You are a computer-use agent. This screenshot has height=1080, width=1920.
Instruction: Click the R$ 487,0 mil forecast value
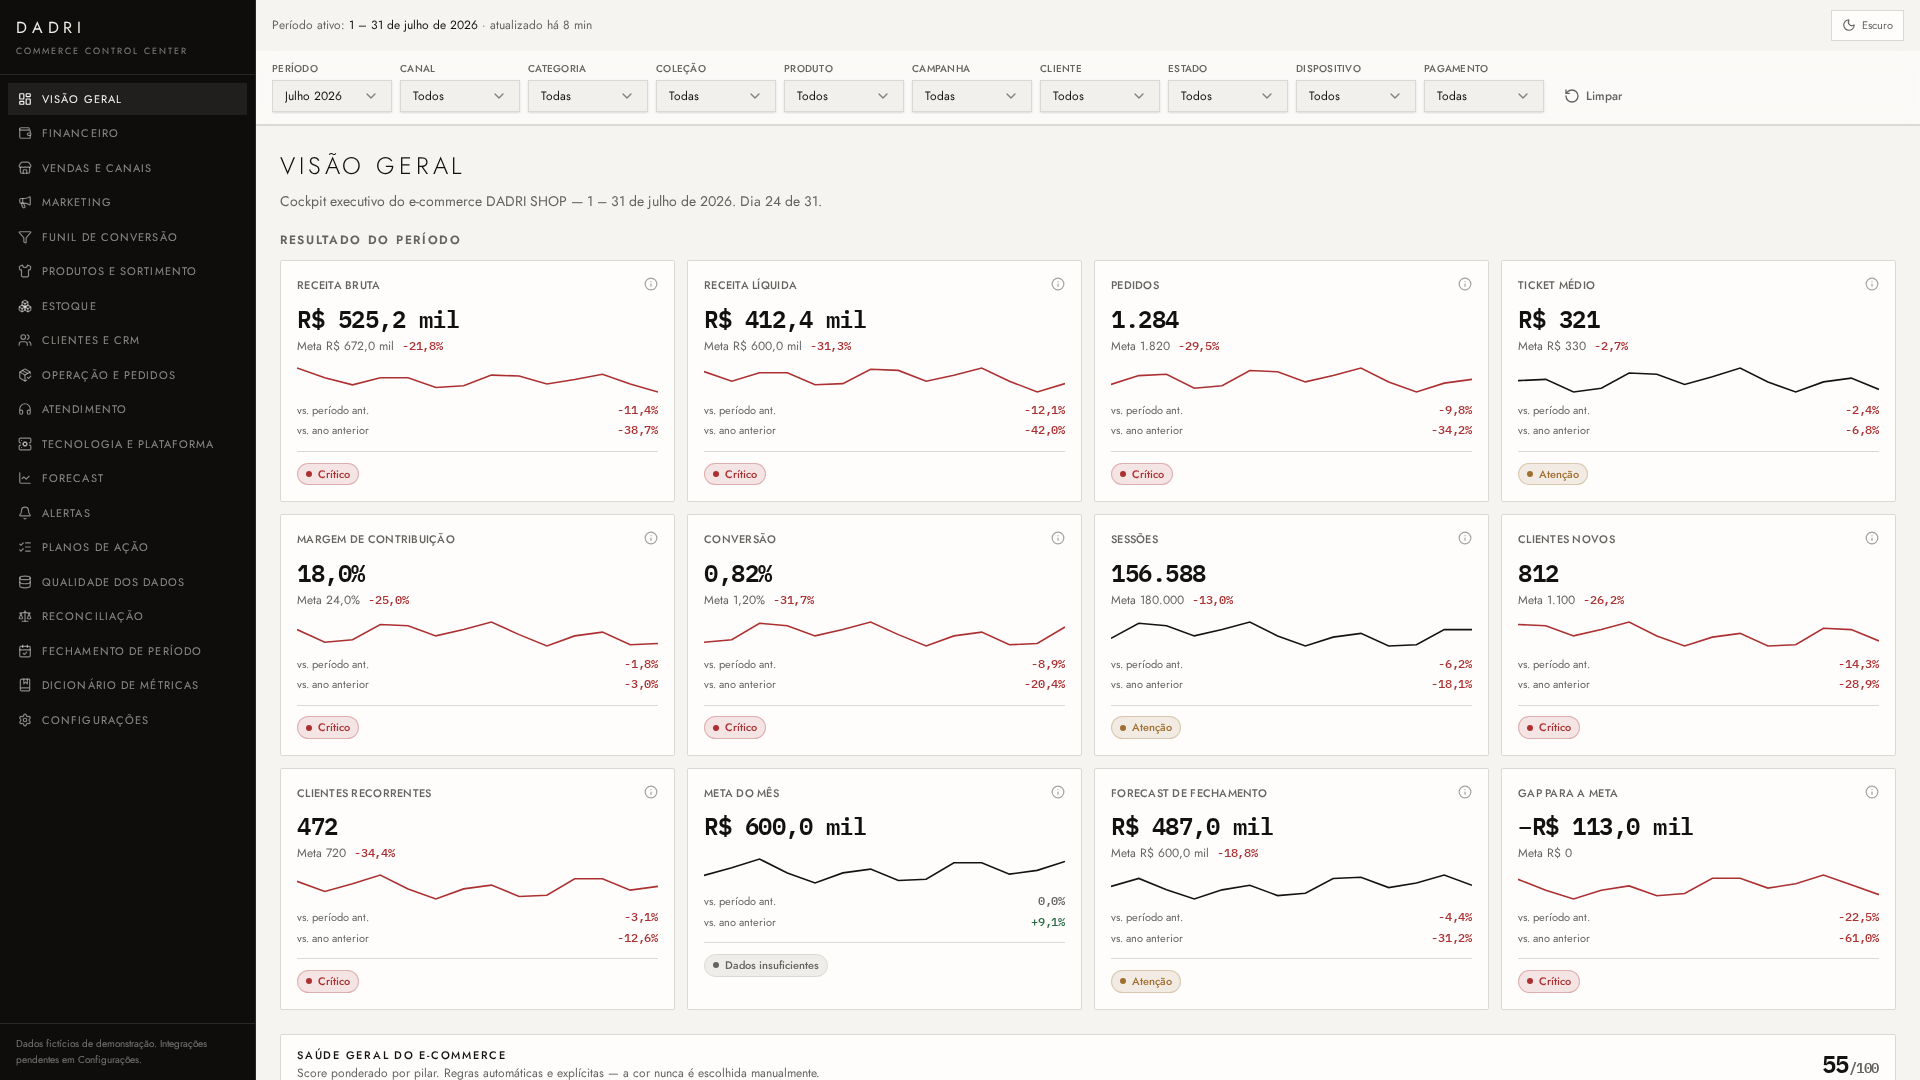[1191, 828]
